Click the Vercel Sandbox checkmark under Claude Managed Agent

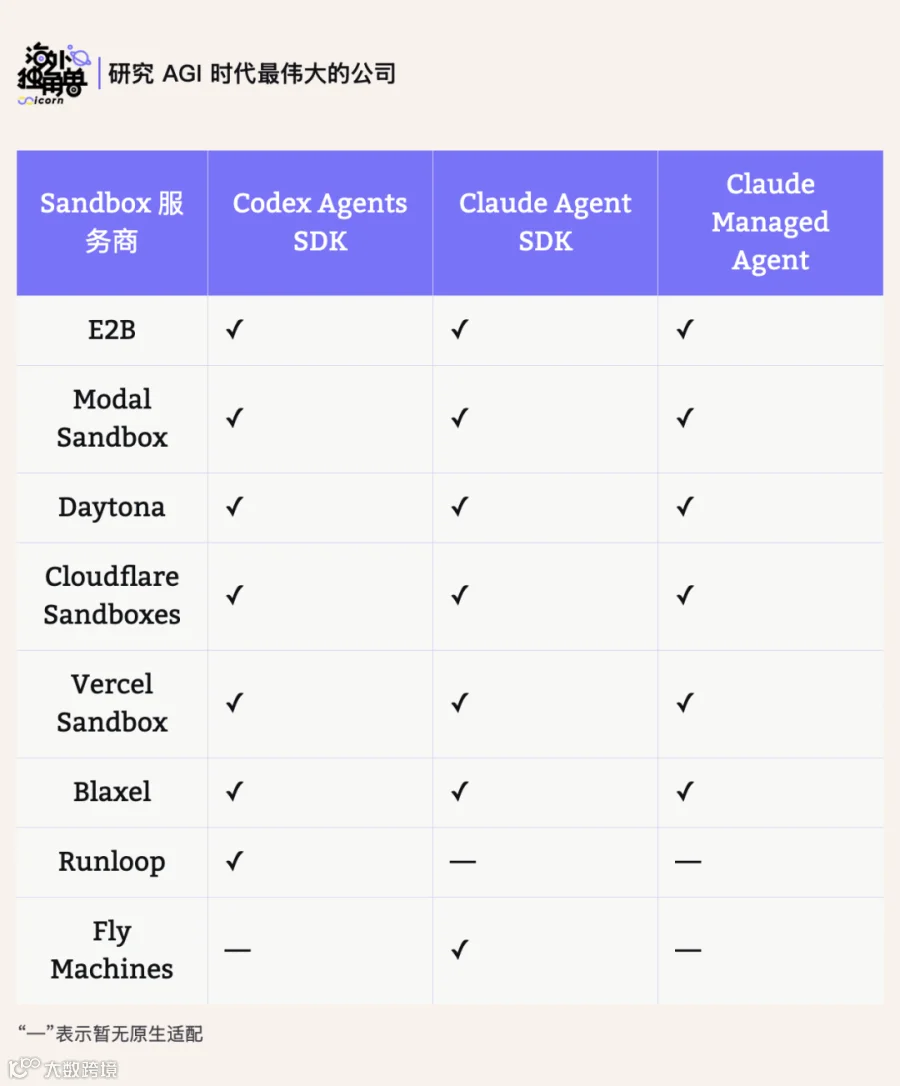(x=685, y=703)
